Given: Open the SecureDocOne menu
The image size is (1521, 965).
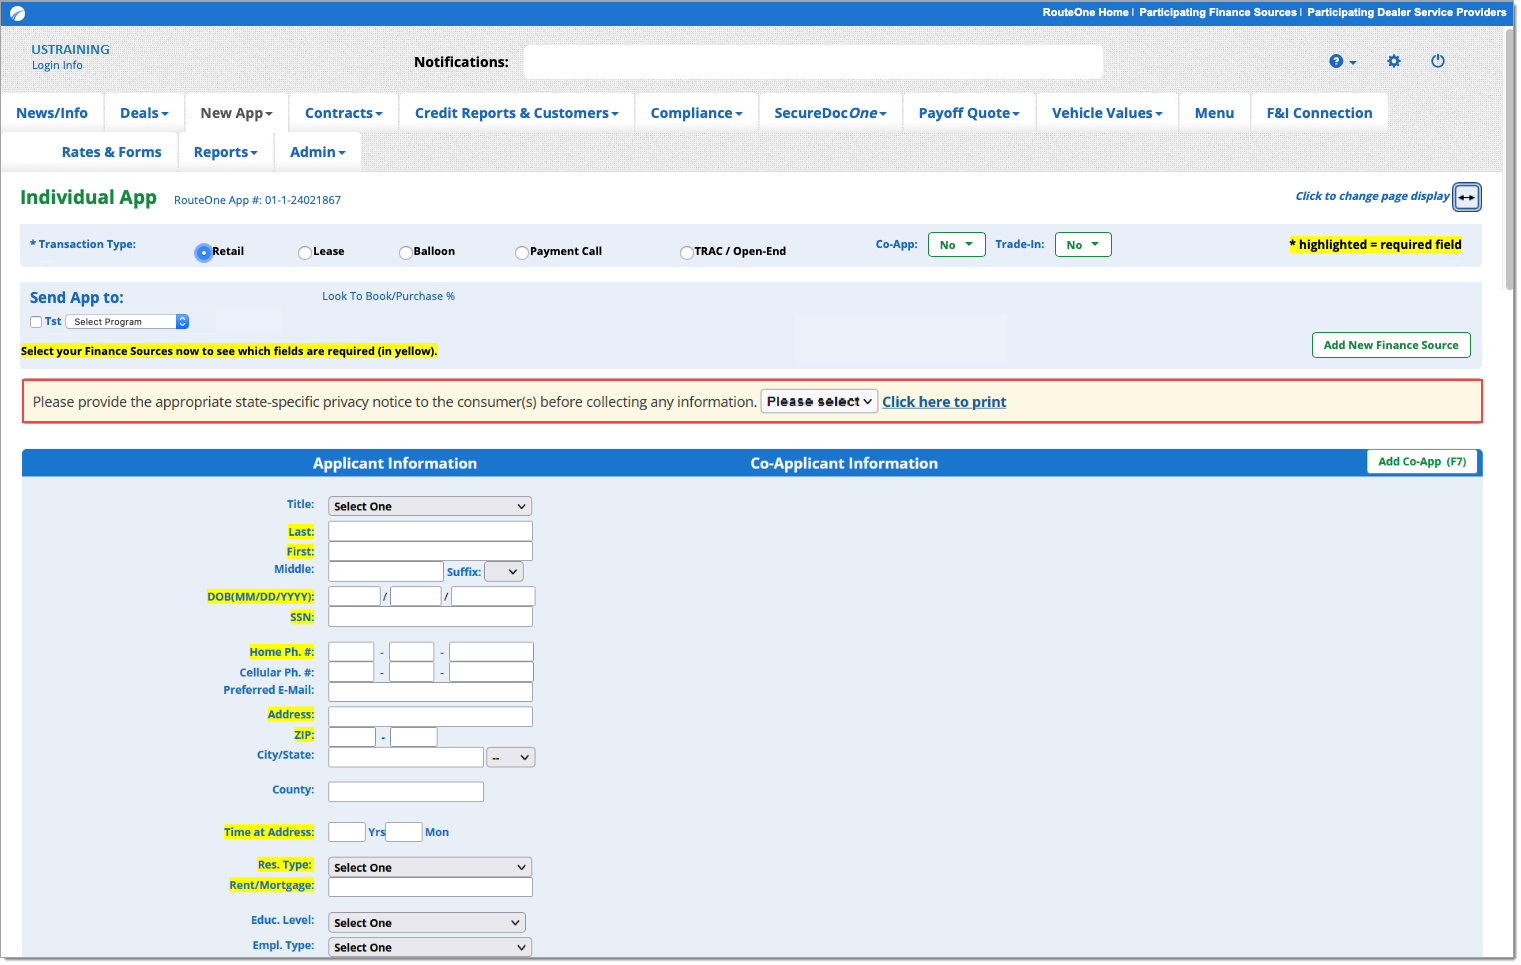Looking at the screenshot, I should pos(830,113).
